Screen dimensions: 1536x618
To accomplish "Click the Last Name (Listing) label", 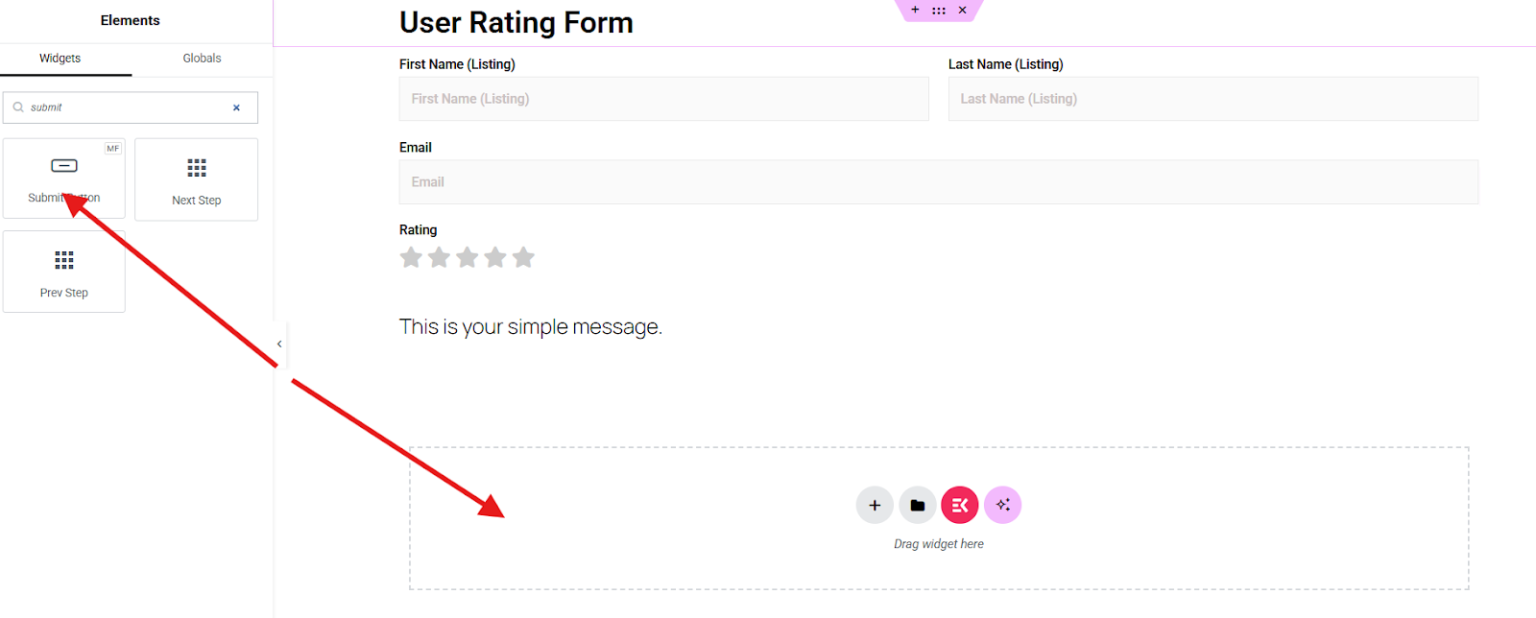I will click(1006, 64).
